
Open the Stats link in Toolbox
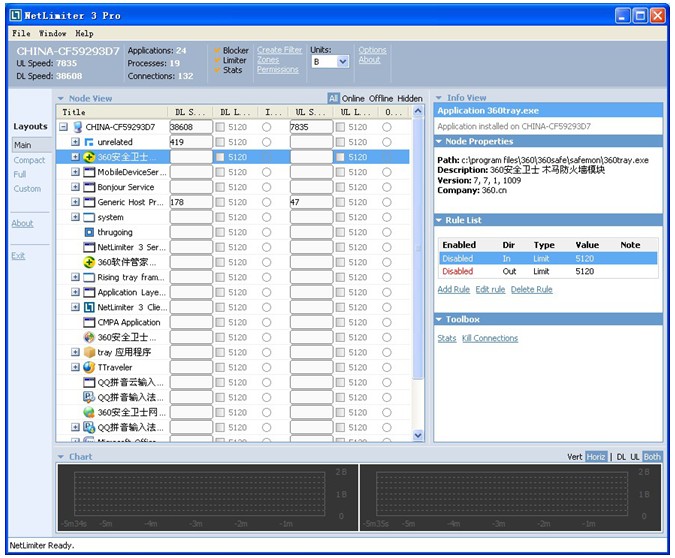coord(447,338)
